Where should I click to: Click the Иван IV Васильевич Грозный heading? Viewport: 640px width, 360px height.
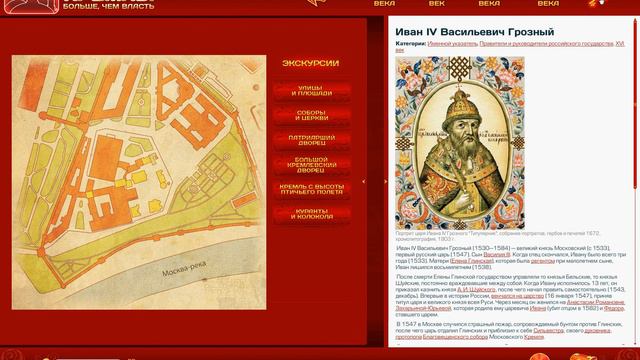[475, 32]
